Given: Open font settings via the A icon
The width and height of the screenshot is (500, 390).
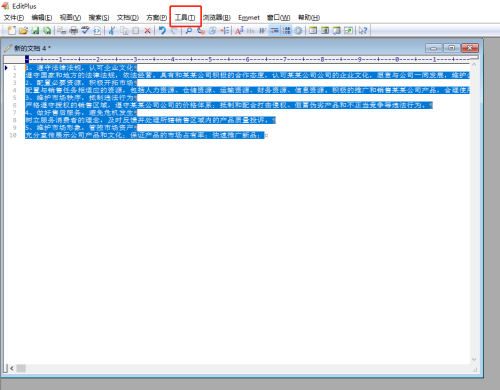Looking at the screenshot, I should 239,31.
